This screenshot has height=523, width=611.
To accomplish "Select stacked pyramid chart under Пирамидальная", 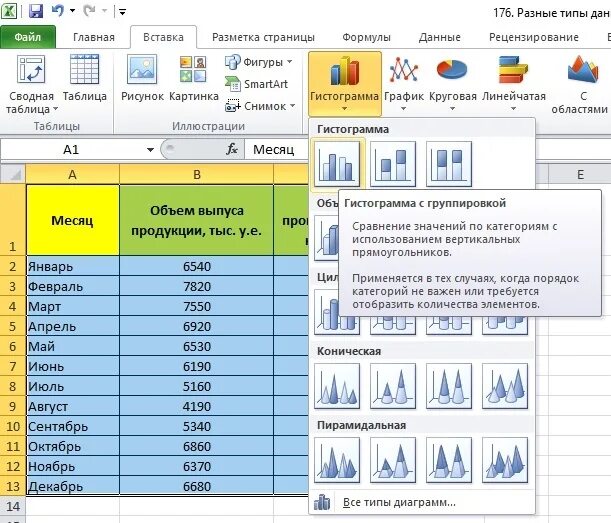I will tap(393, 460).
